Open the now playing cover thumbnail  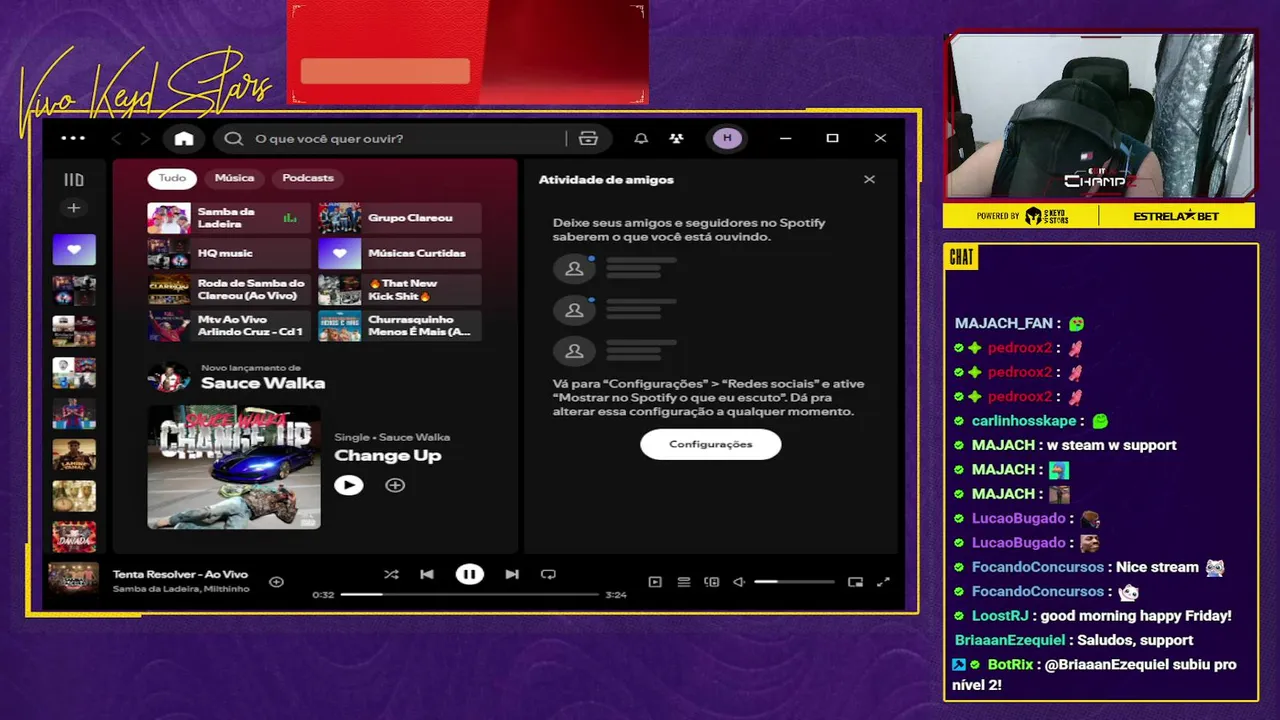tap(74, 579)
